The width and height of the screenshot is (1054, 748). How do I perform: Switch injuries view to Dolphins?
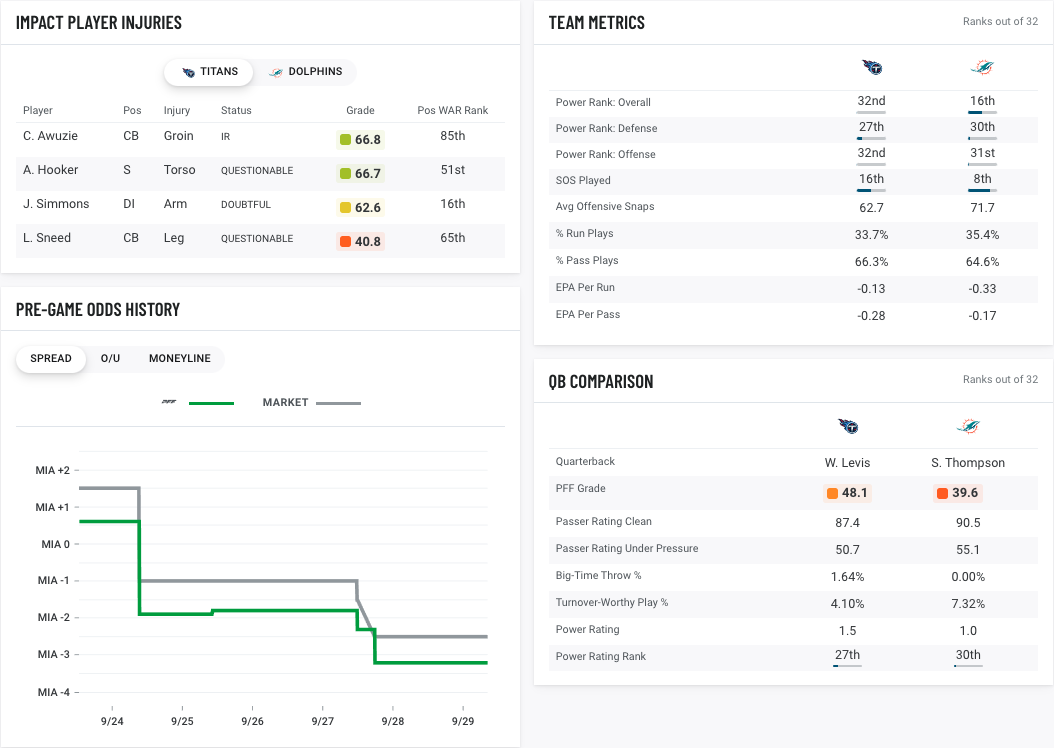[x=305, y=72]
